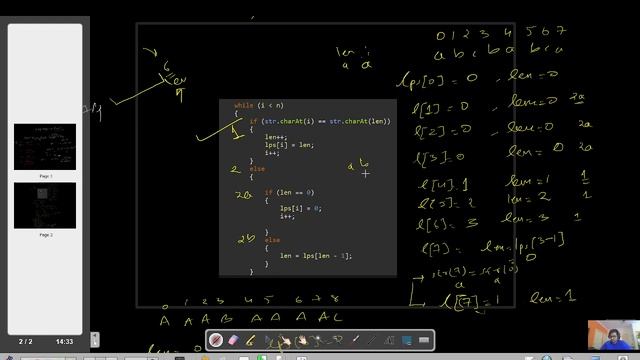This screenshot has height=360, width=640.
Task: Open Page 2 thumbnail in sidebar
Action: 45,205
